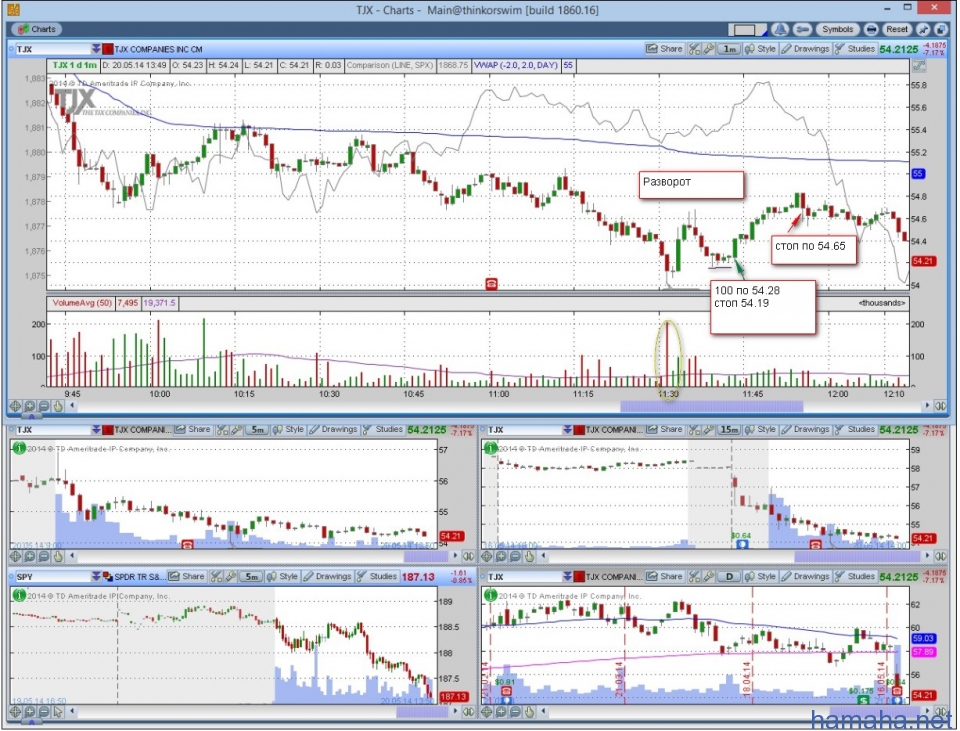Click the alerts bell icon in top bar
This screenshot has width=960, height=731.
click(x=780, y=29)
